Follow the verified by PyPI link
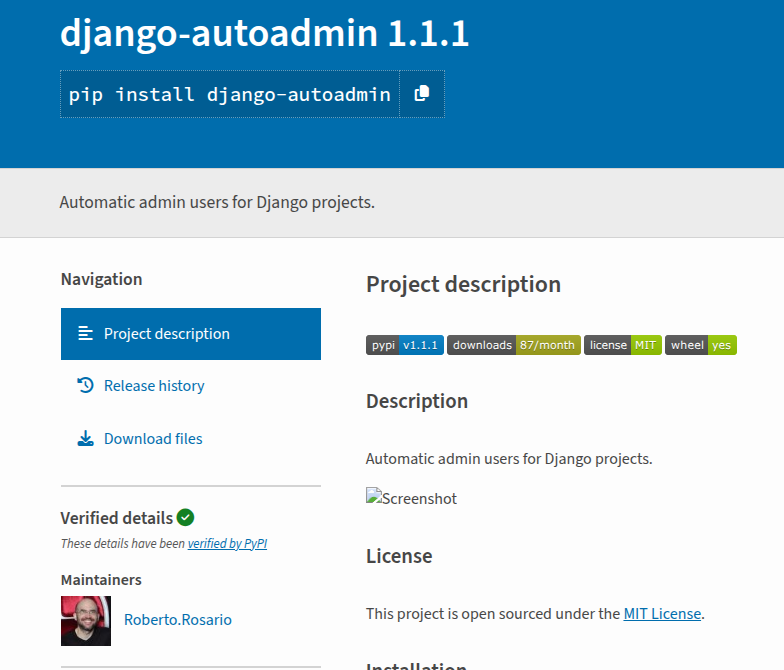The height and width of the screenshot is (670, 784). 228,544
